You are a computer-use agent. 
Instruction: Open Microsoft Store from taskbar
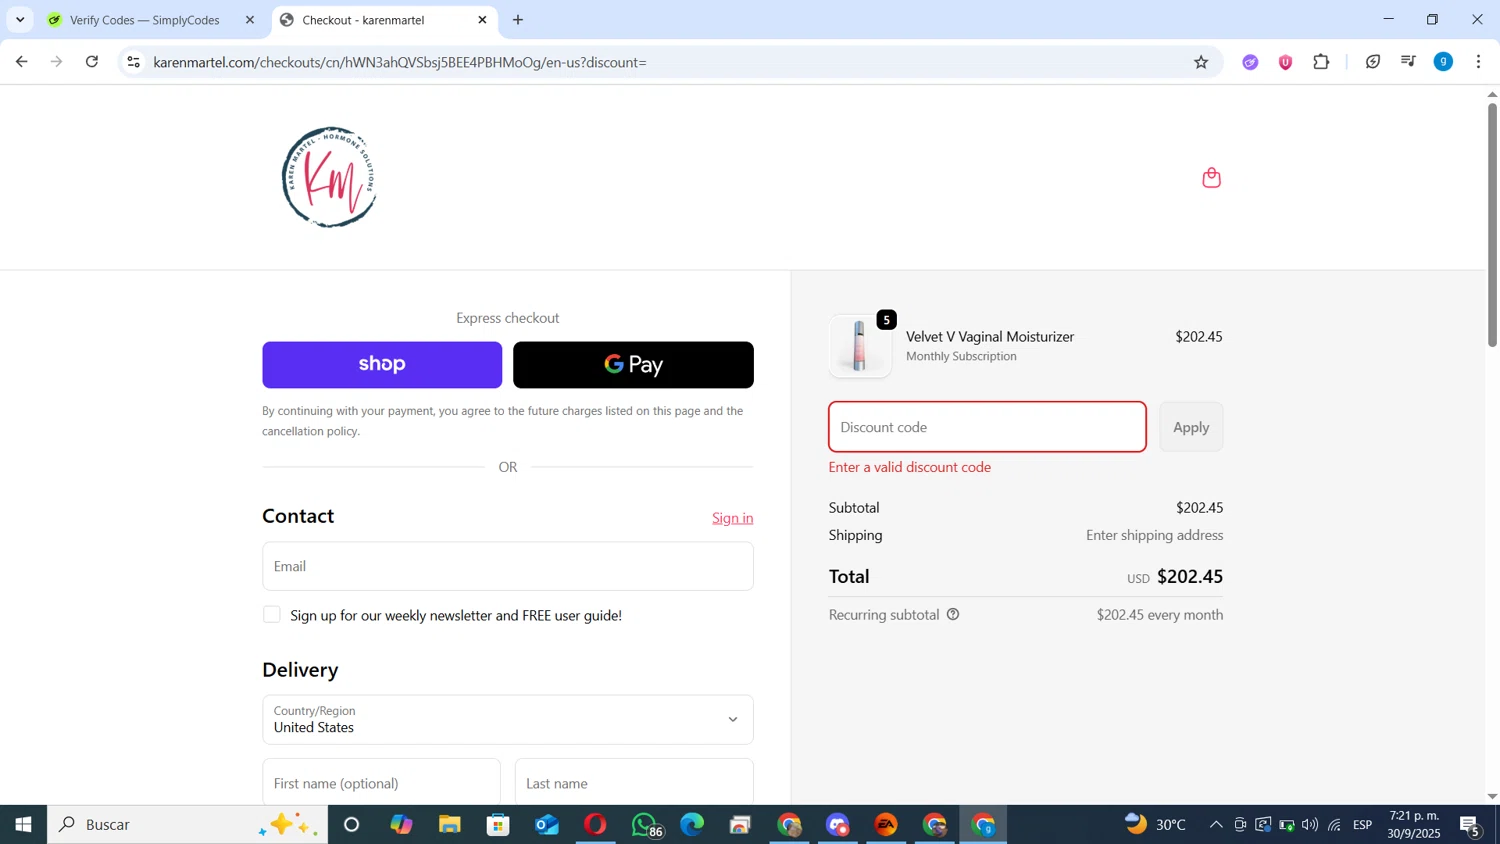click(498, 825)
